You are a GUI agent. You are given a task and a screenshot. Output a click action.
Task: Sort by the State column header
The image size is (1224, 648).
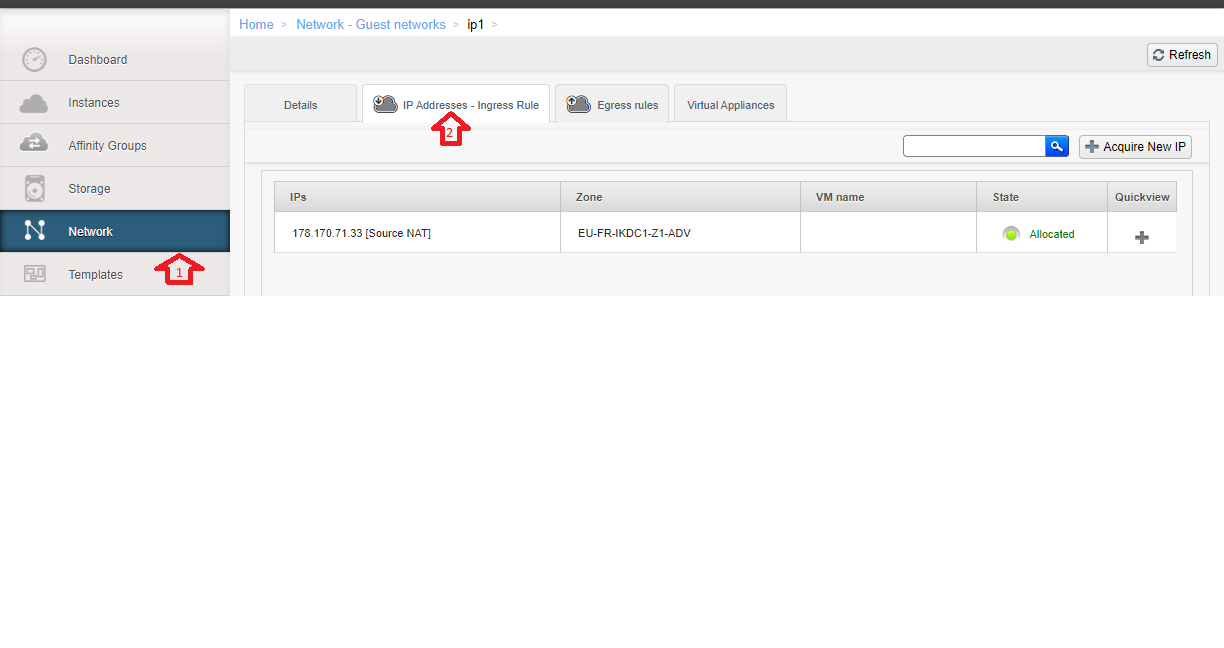pos(1042,197)
